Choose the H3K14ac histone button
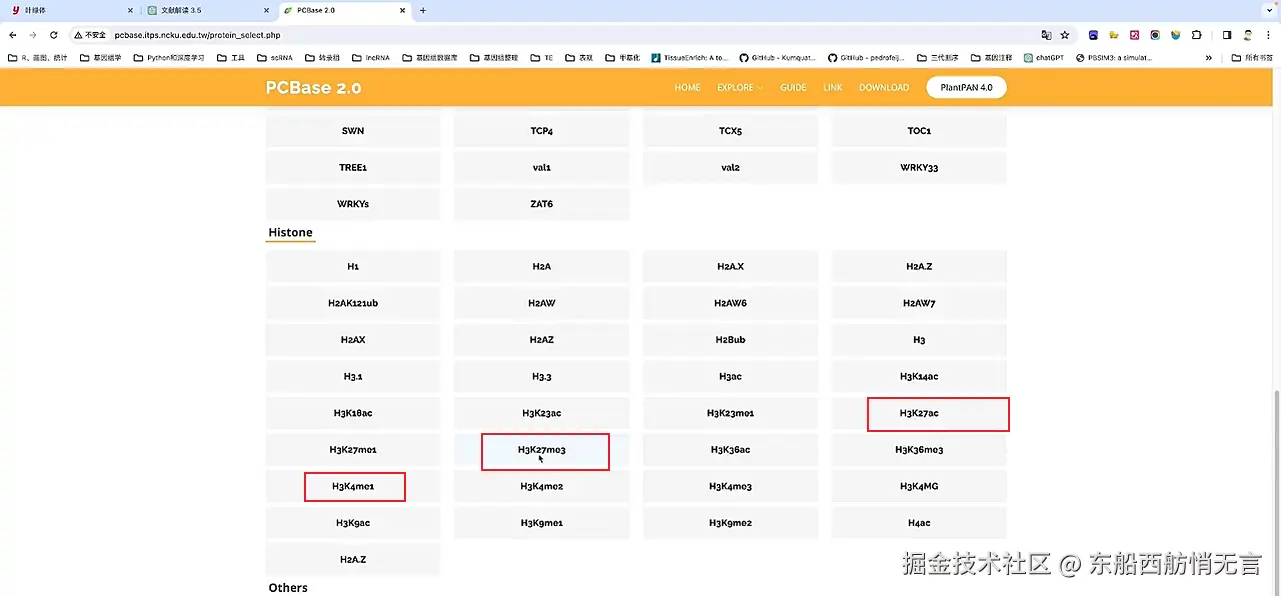Screen dimensions: 1281x596 [919, 377]
